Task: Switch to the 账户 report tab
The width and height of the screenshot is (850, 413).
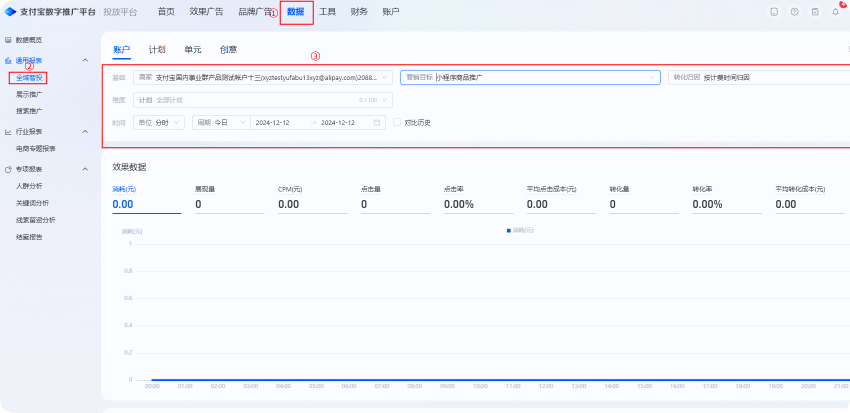Action: pos(121,49)
